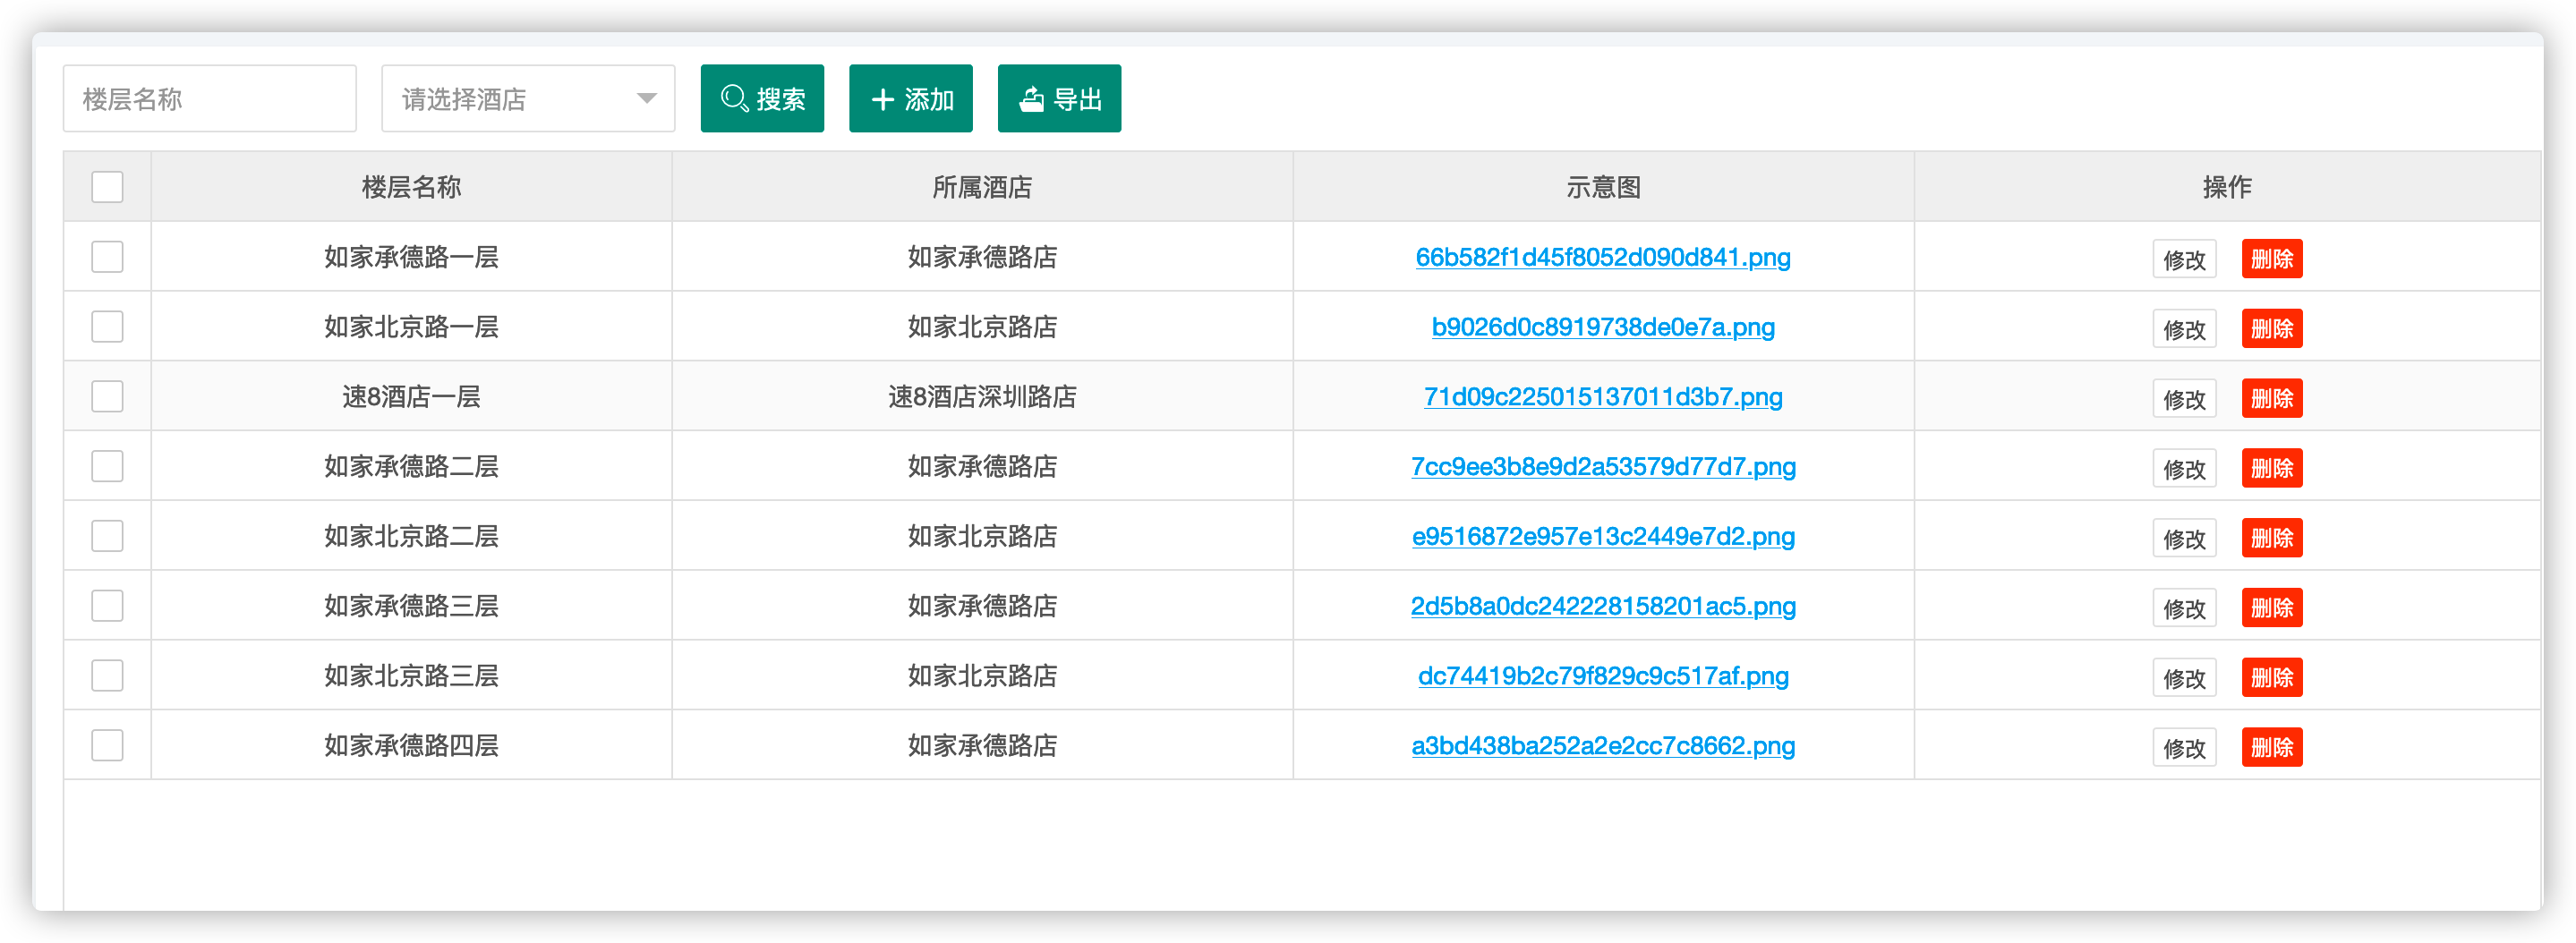
Task: Check the box for 如家北京路三层
Action: coord(107,676)
